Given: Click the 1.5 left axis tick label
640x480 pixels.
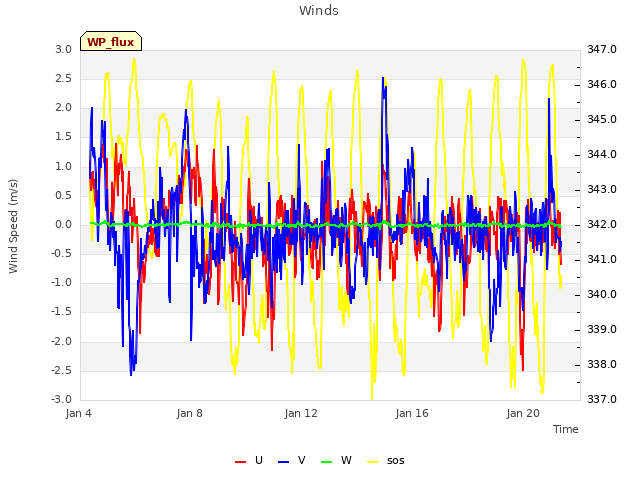Looking at the screenshot, I should click(64, 137).
